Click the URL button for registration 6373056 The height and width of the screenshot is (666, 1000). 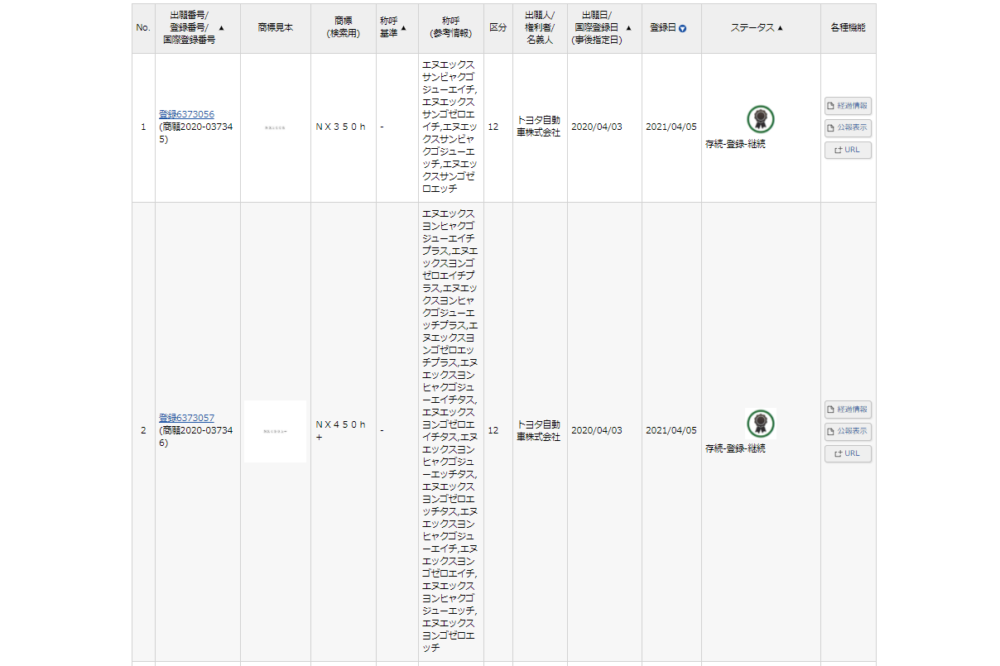pos(848,150)
